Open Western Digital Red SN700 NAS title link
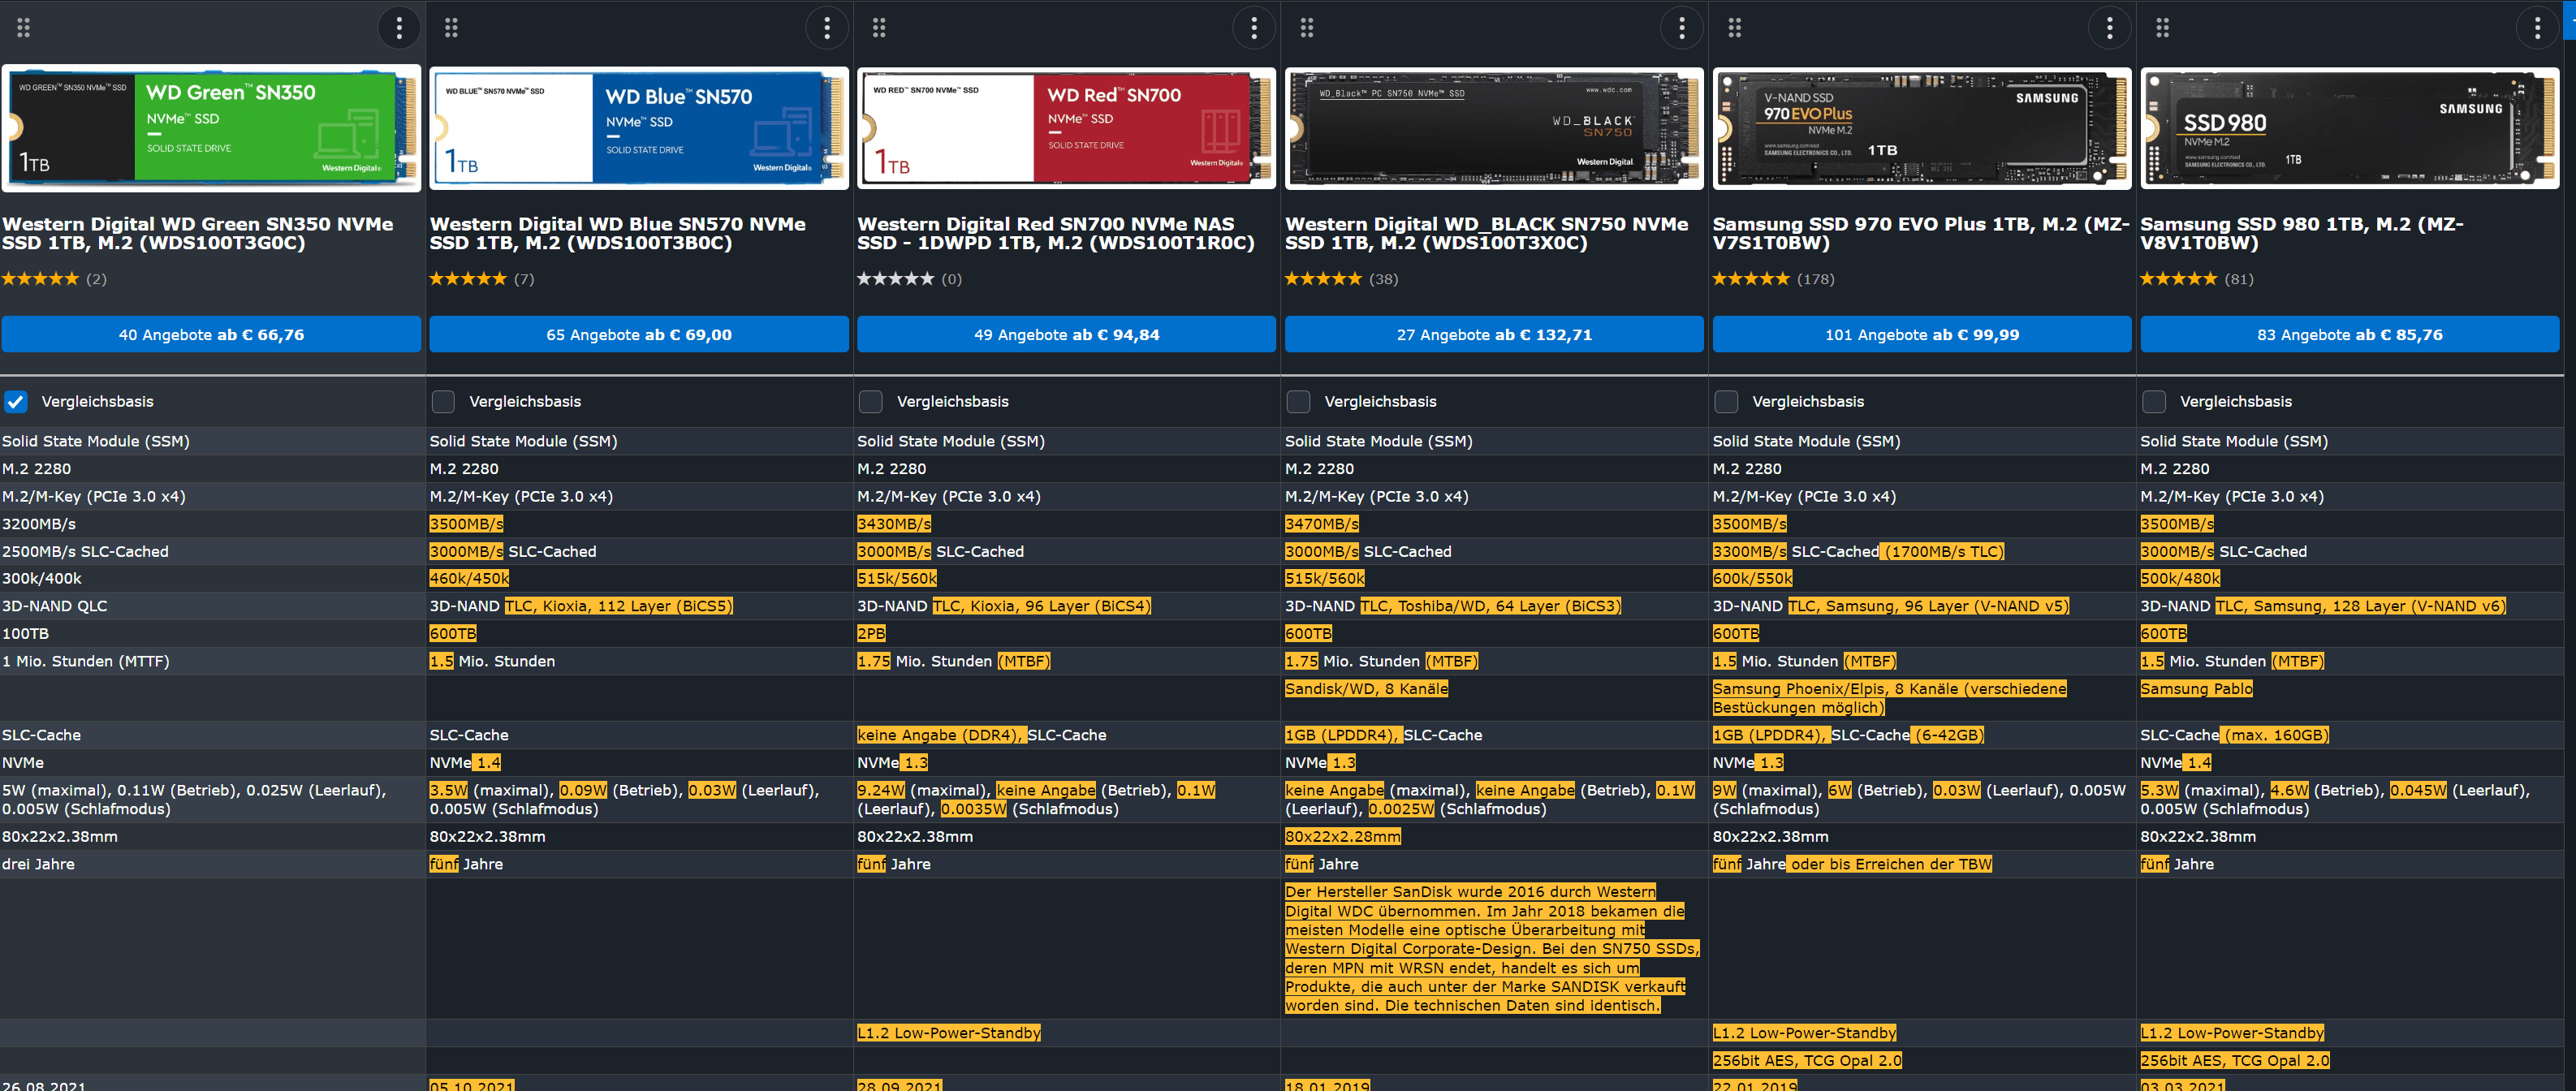Screen dimensions: 2576x1091 tap(1056, 233)
